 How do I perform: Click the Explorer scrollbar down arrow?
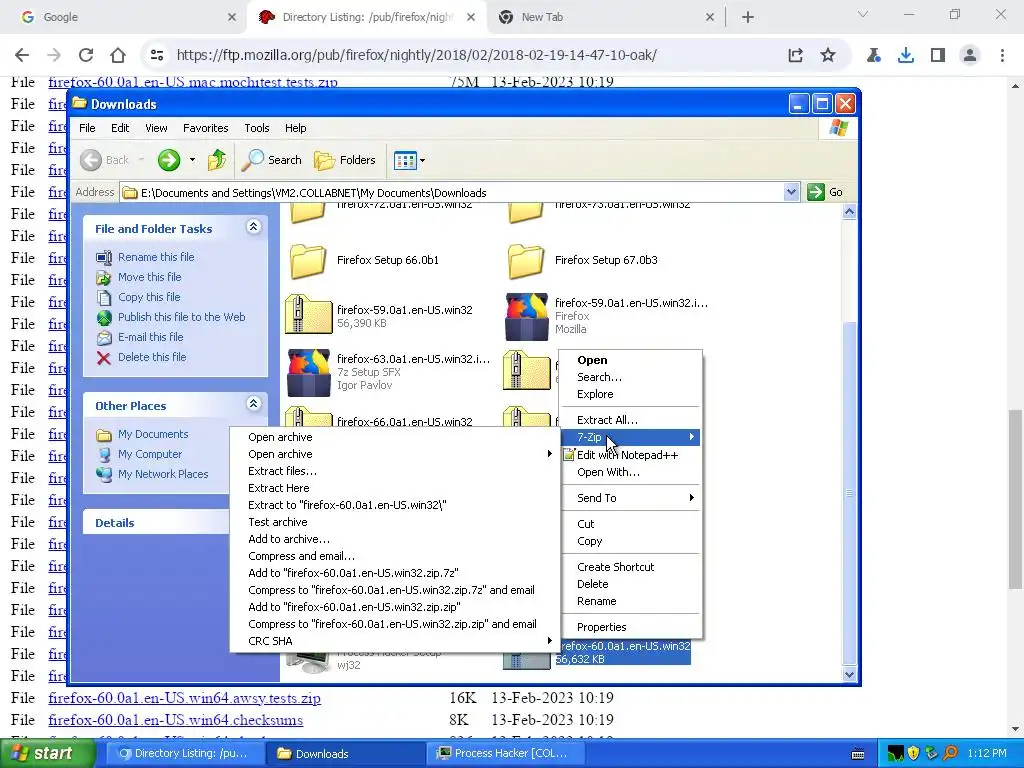coord(850,675)
